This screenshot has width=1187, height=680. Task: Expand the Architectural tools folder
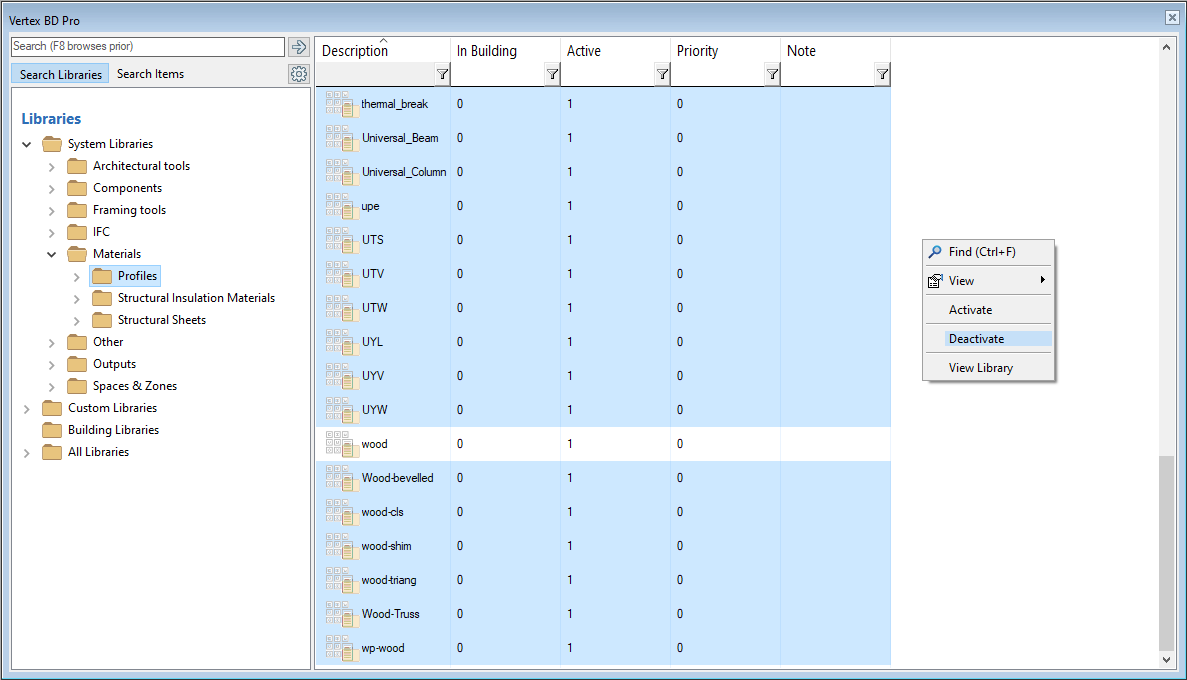click(x=52, y=166)
